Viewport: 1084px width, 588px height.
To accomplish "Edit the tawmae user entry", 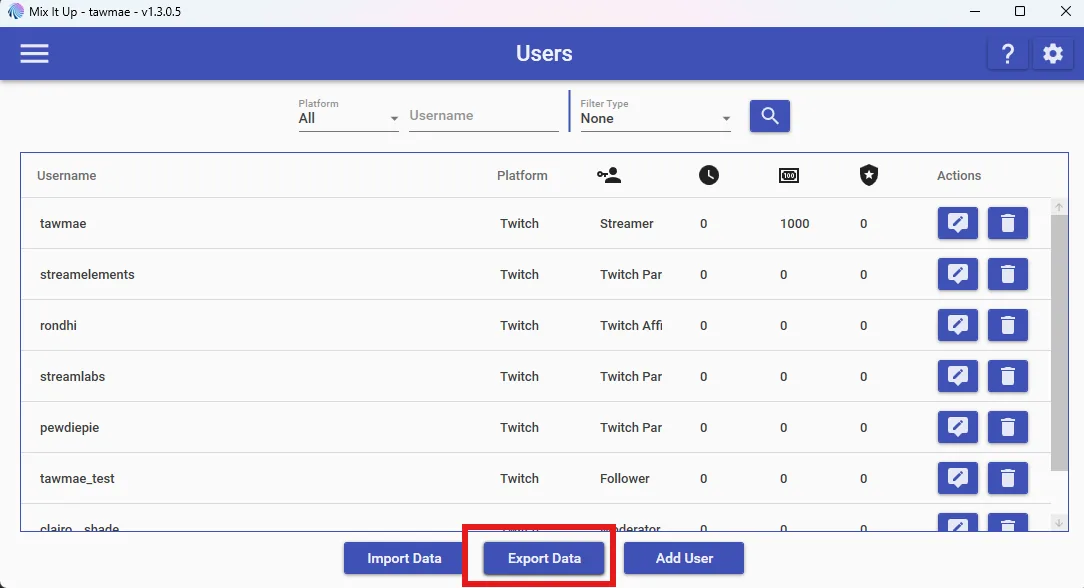I will coord(957,223).
